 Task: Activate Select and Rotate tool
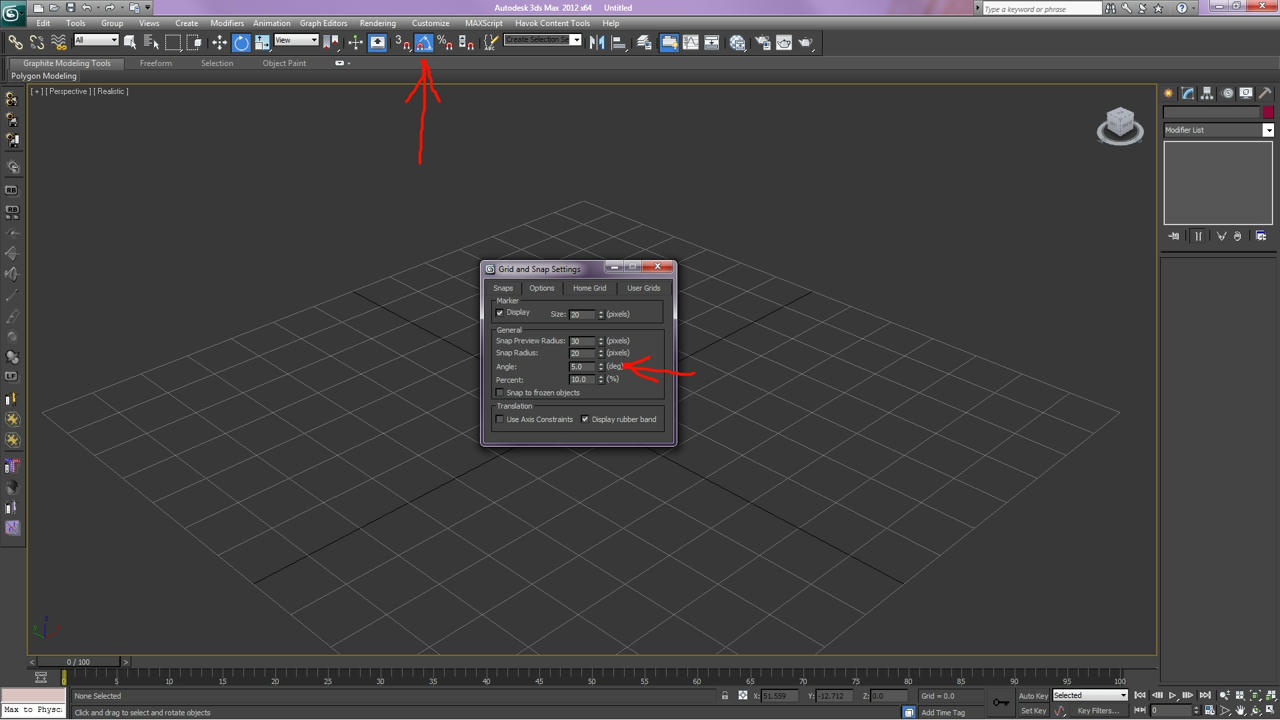pos(241,42)
